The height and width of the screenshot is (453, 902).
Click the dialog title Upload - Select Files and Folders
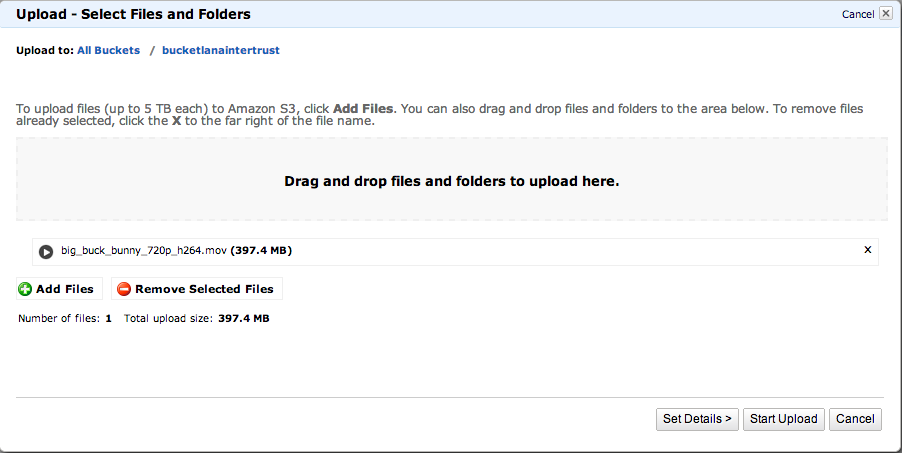[x=133, y=15]
